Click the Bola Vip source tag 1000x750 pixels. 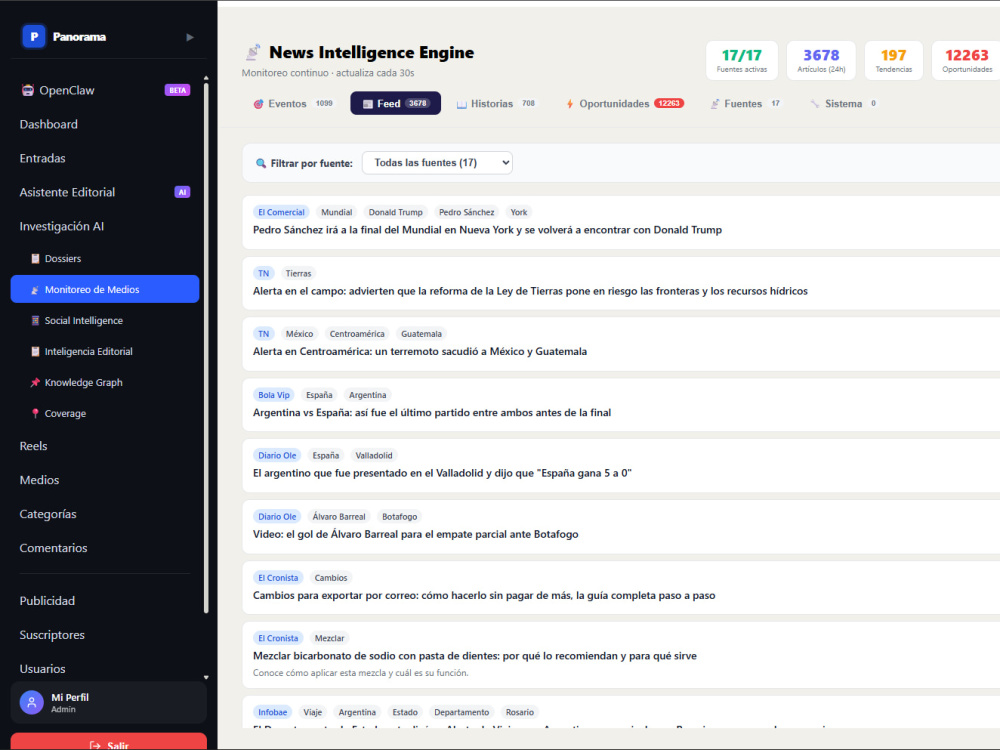point(274,395)
